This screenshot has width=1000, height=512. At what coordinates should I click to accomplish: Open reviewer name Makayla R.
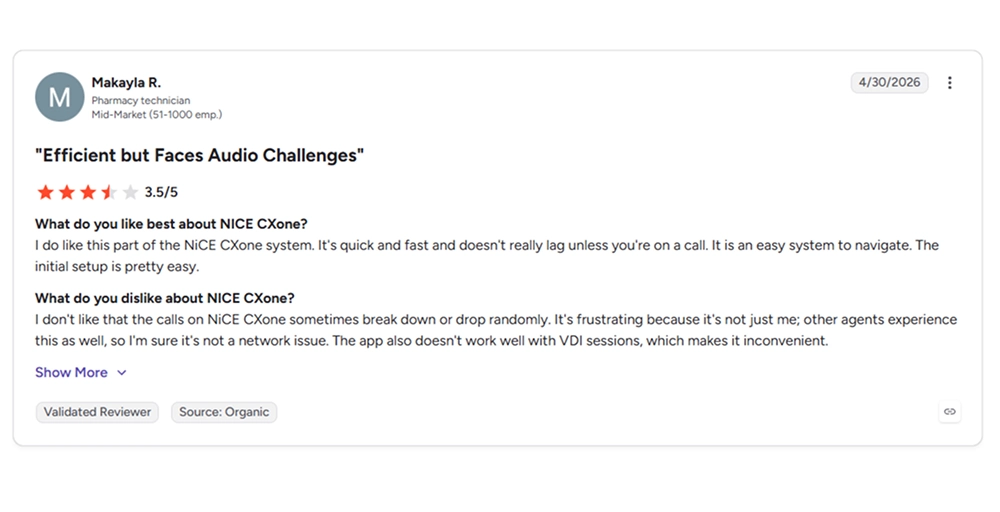[x=126, y=82]
